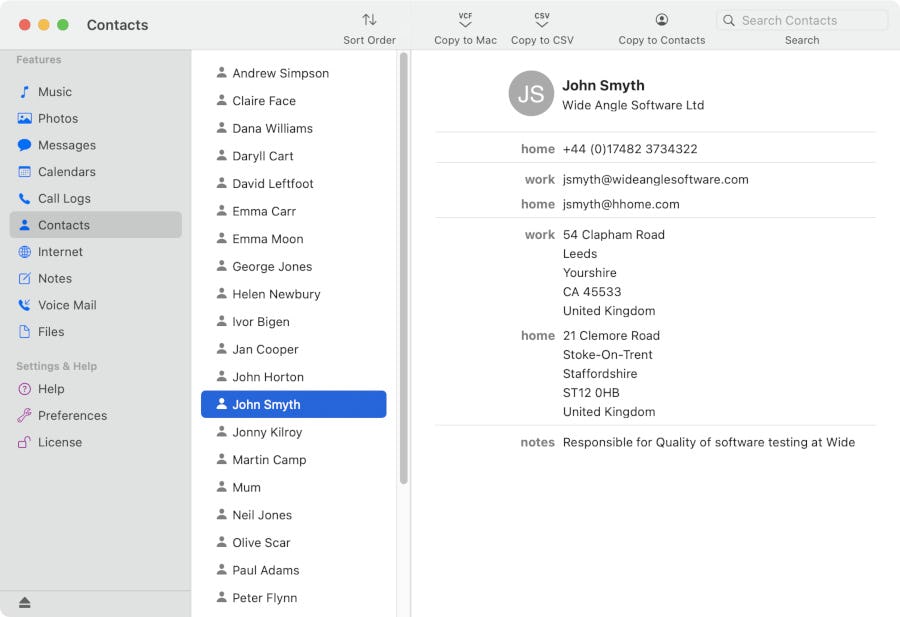The image size is (900, 617).
Task: Open the Notes section
Action: [56, 278]
